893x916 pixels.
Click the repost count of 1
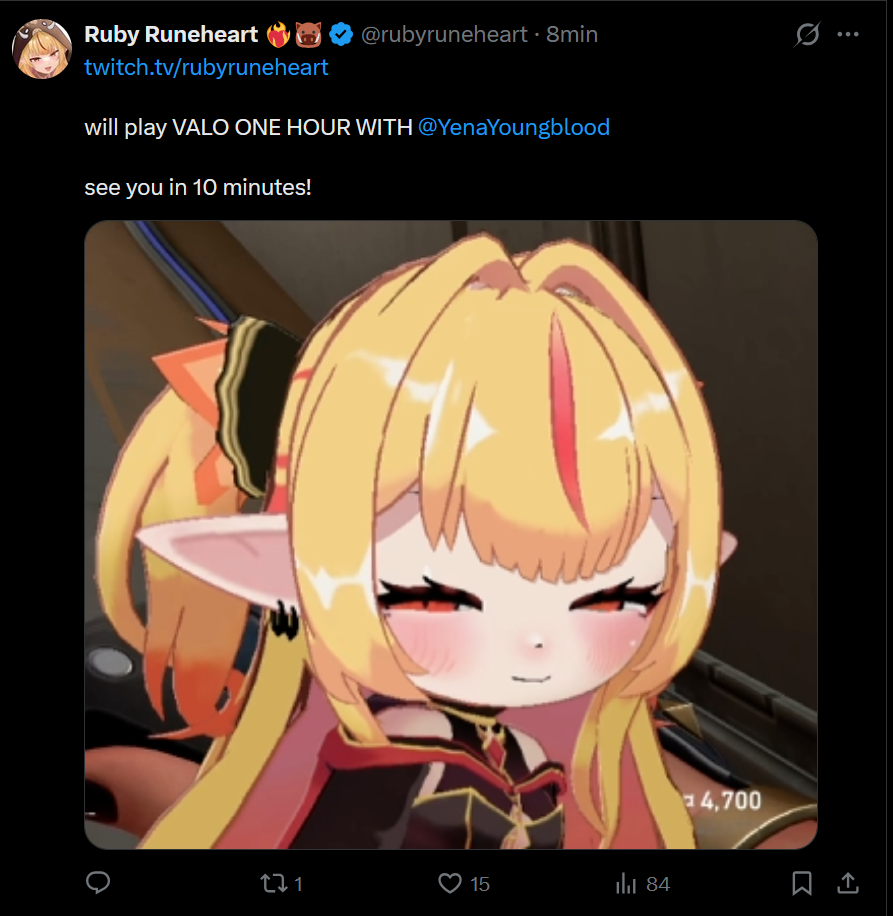(298, 884)
